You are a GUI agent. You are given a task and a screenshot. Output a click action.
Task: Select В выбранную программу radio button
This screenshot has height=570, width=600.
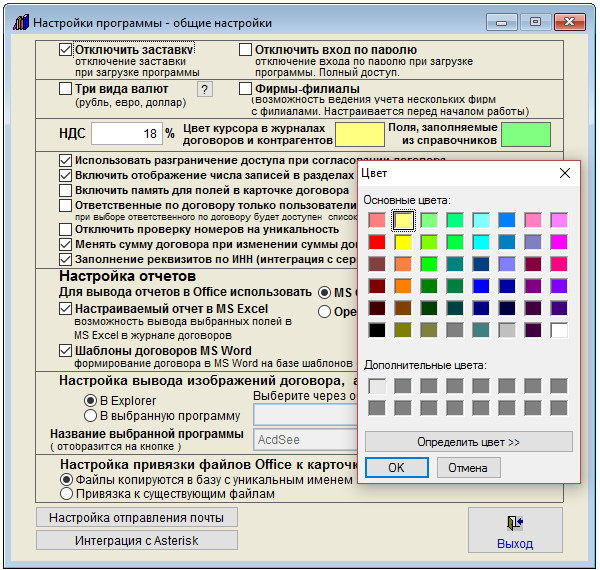pos(90,415)
